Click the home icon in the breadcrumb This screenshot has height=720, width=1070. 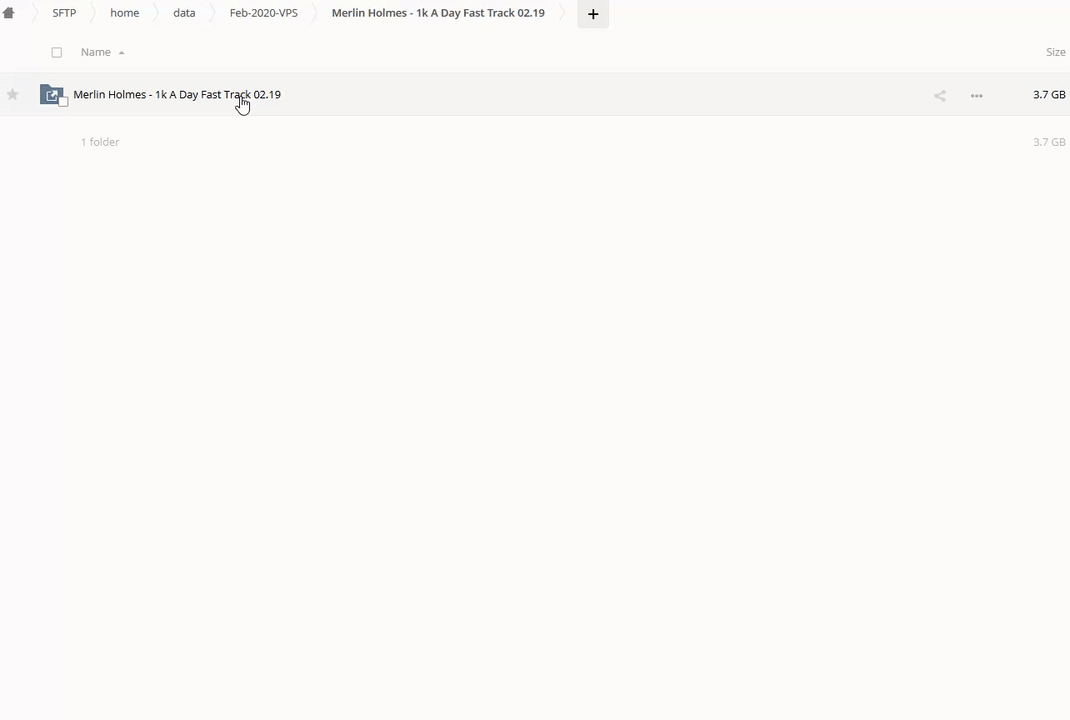[x=9, y=13]
